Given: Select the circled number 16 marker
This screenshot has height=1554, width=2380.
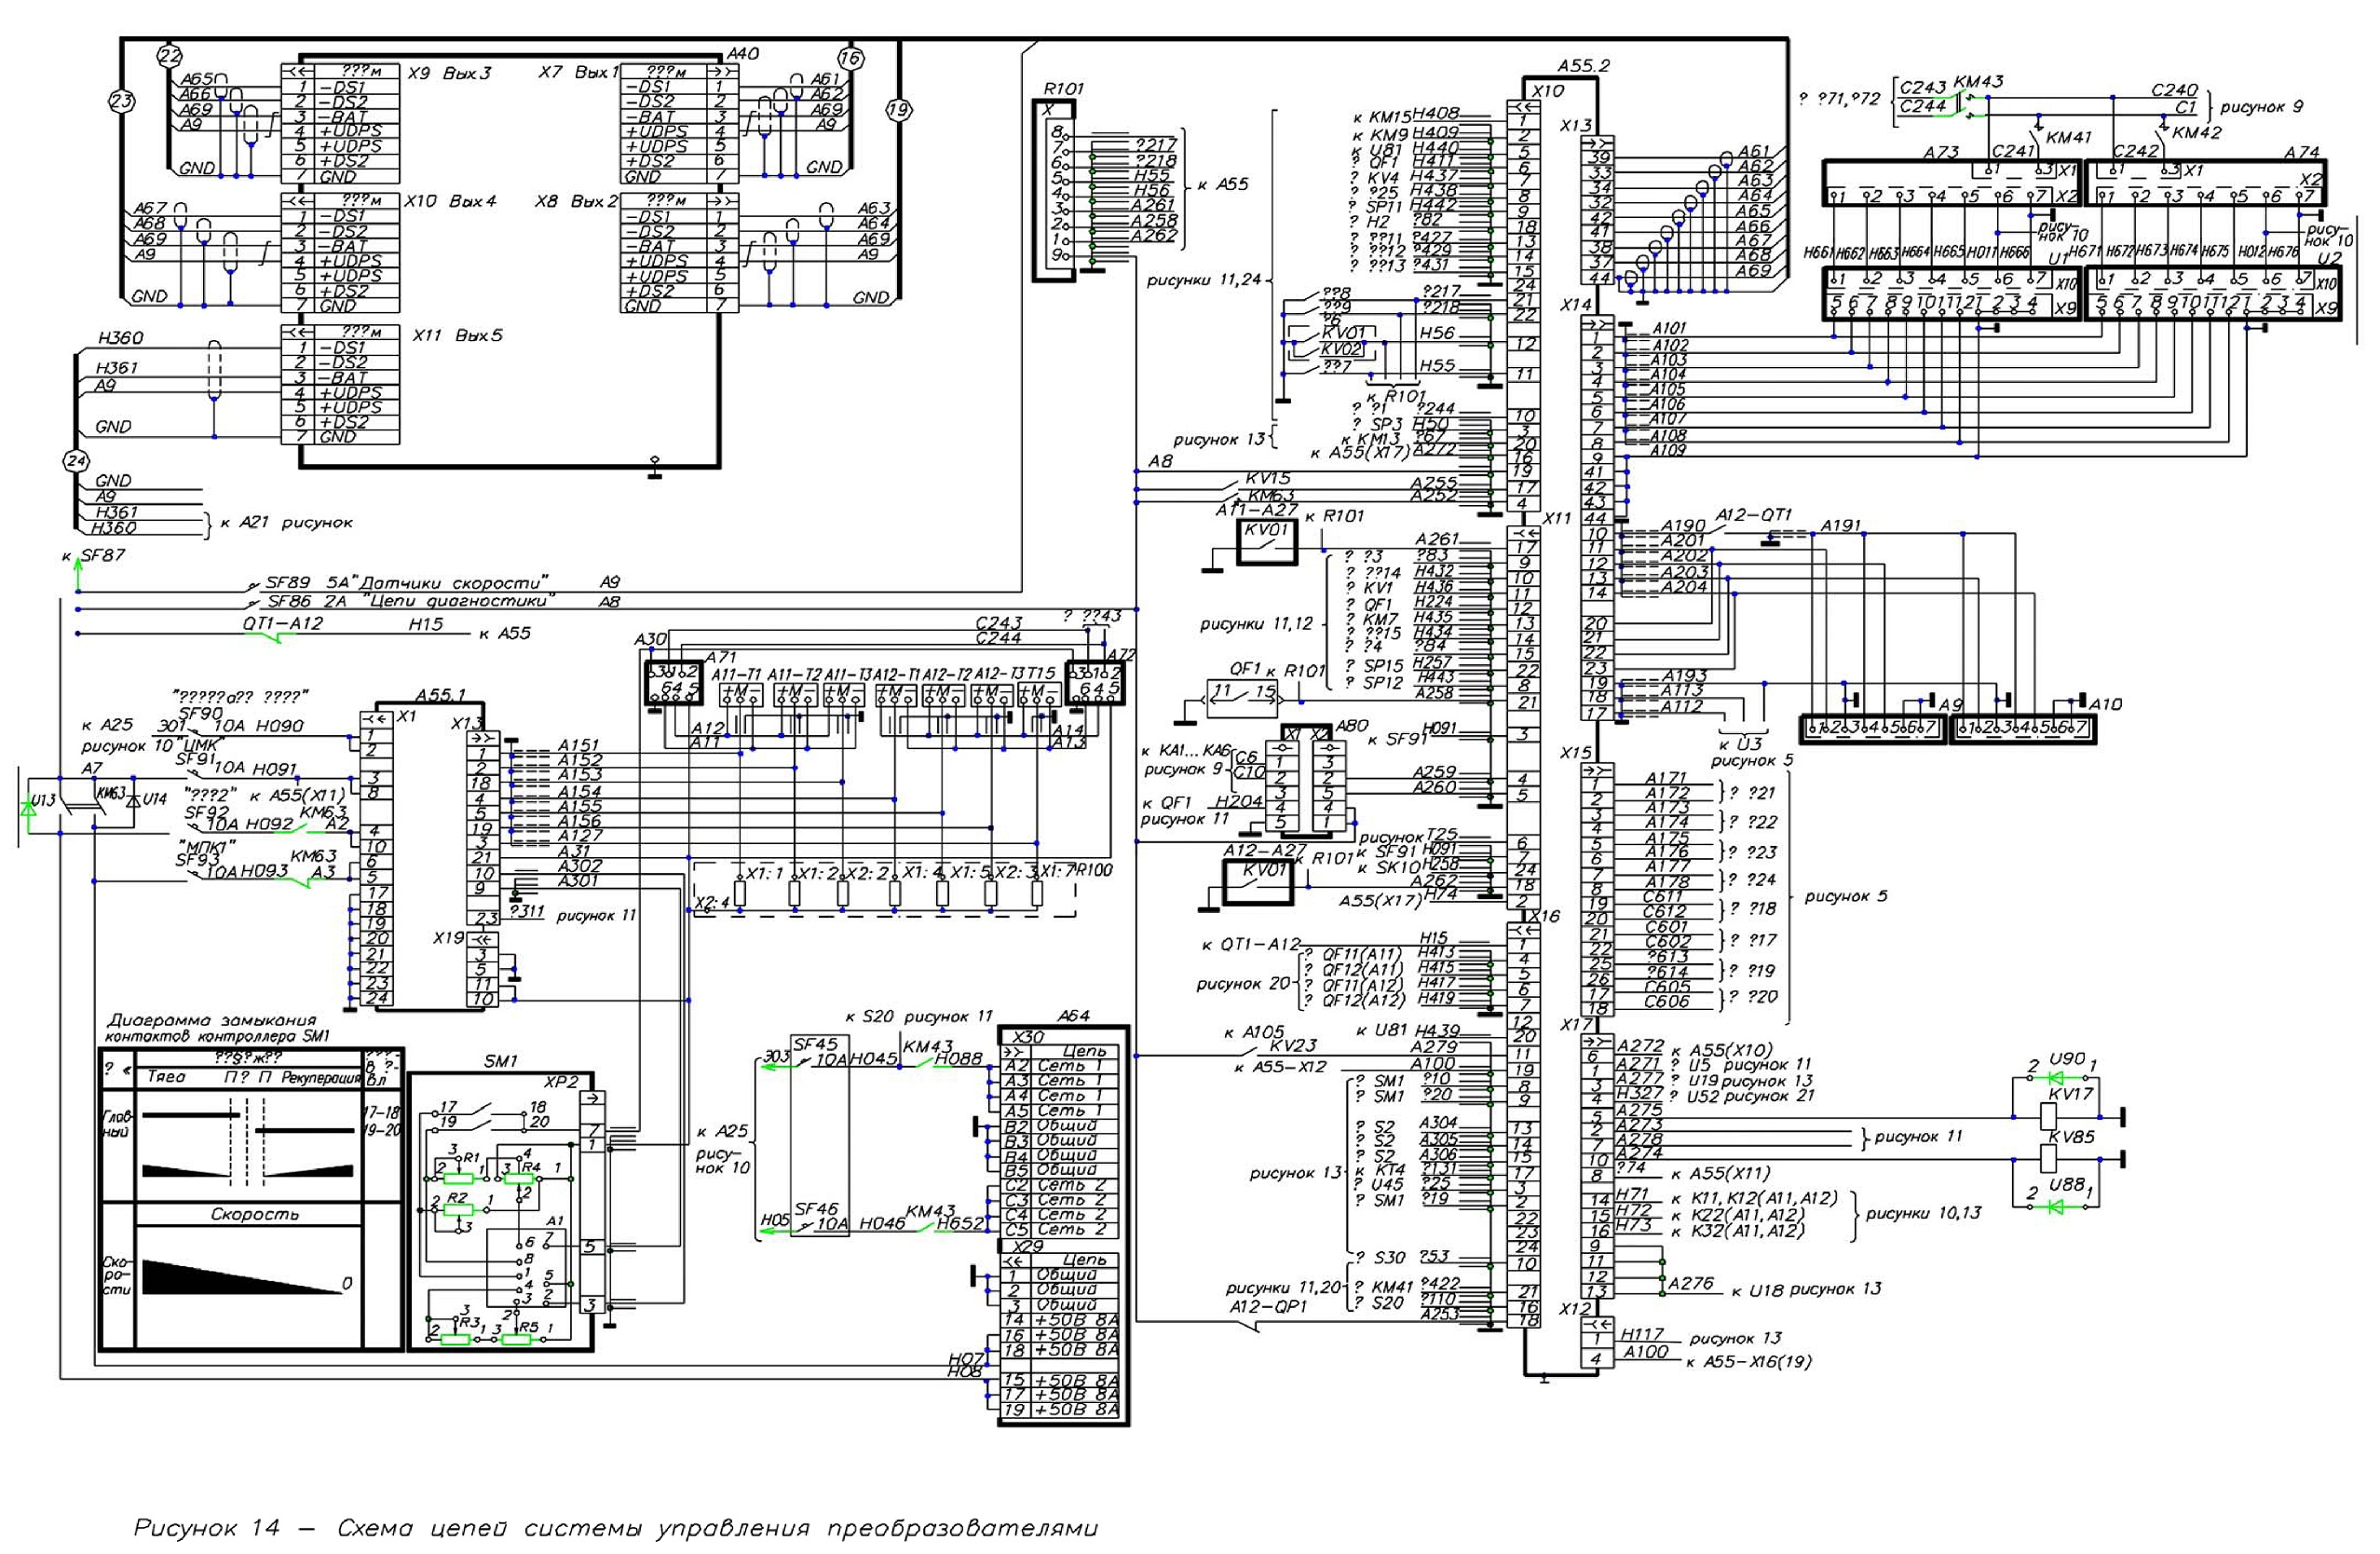Looking at the screenshot, I should pos(851,58).
